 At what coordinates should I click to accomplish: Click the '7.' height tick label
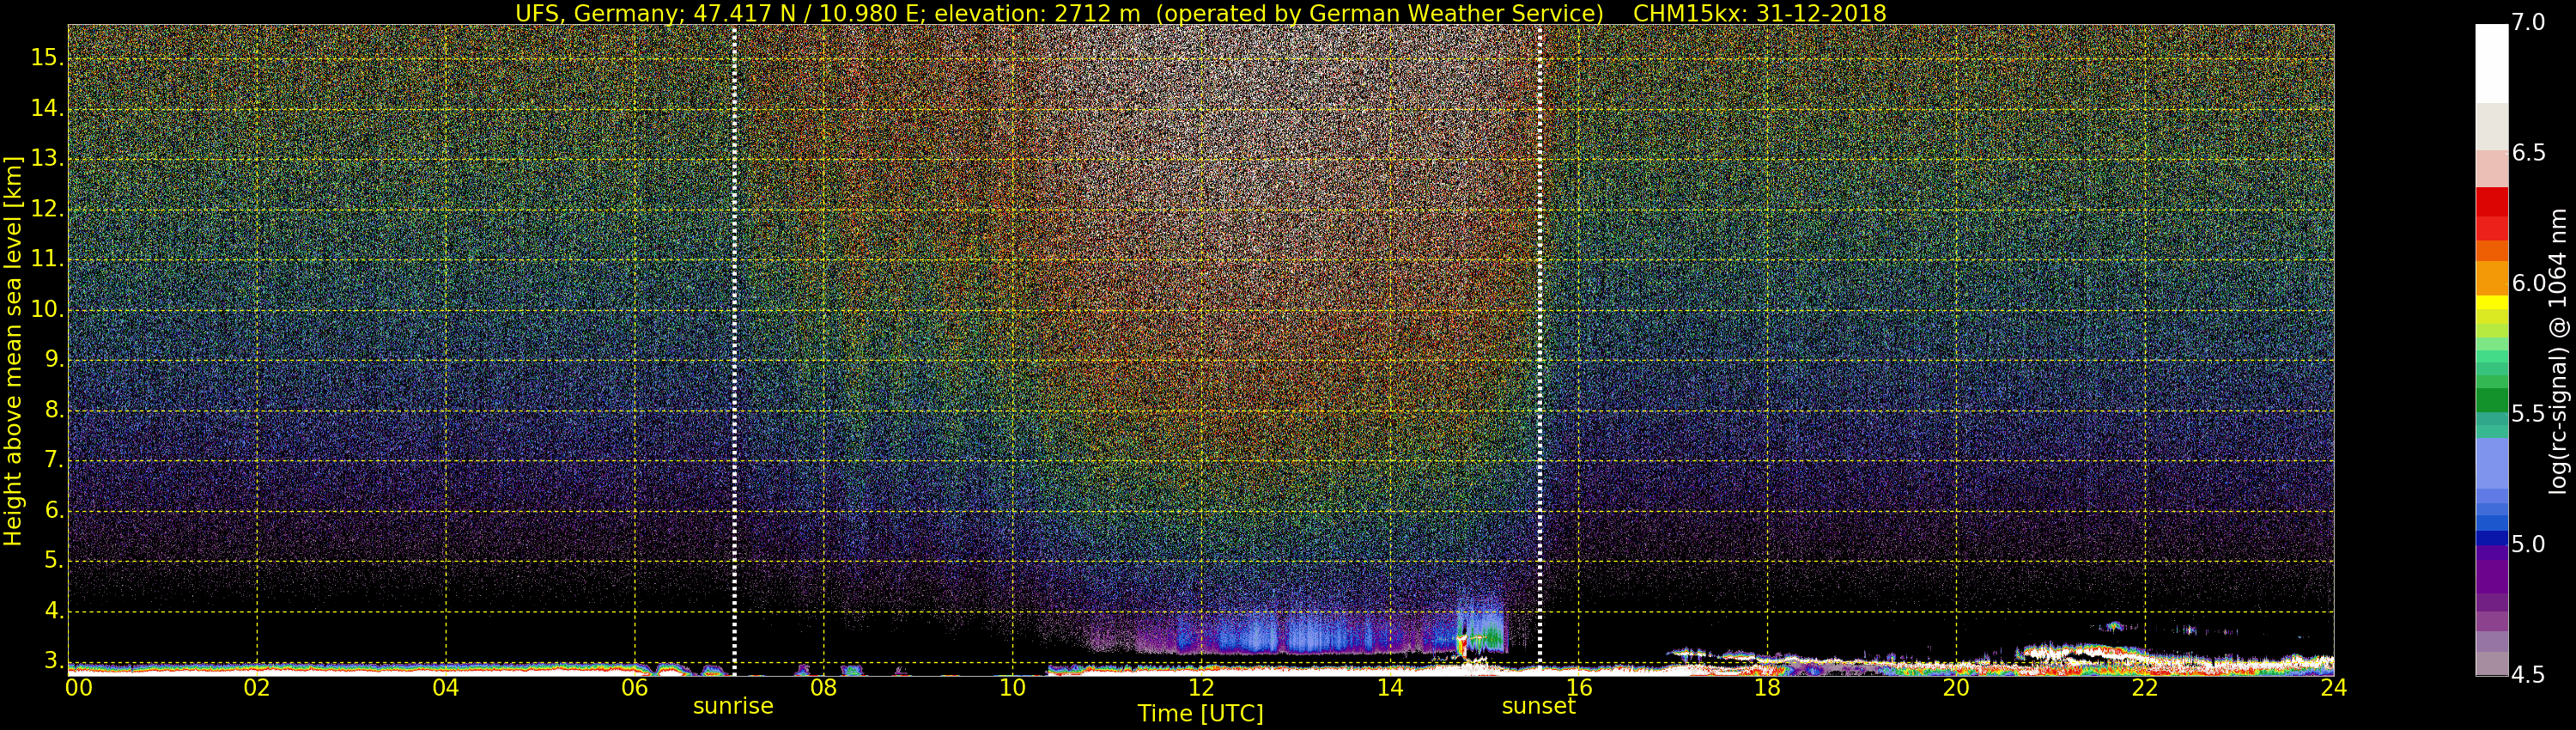[x=54, y=460]
